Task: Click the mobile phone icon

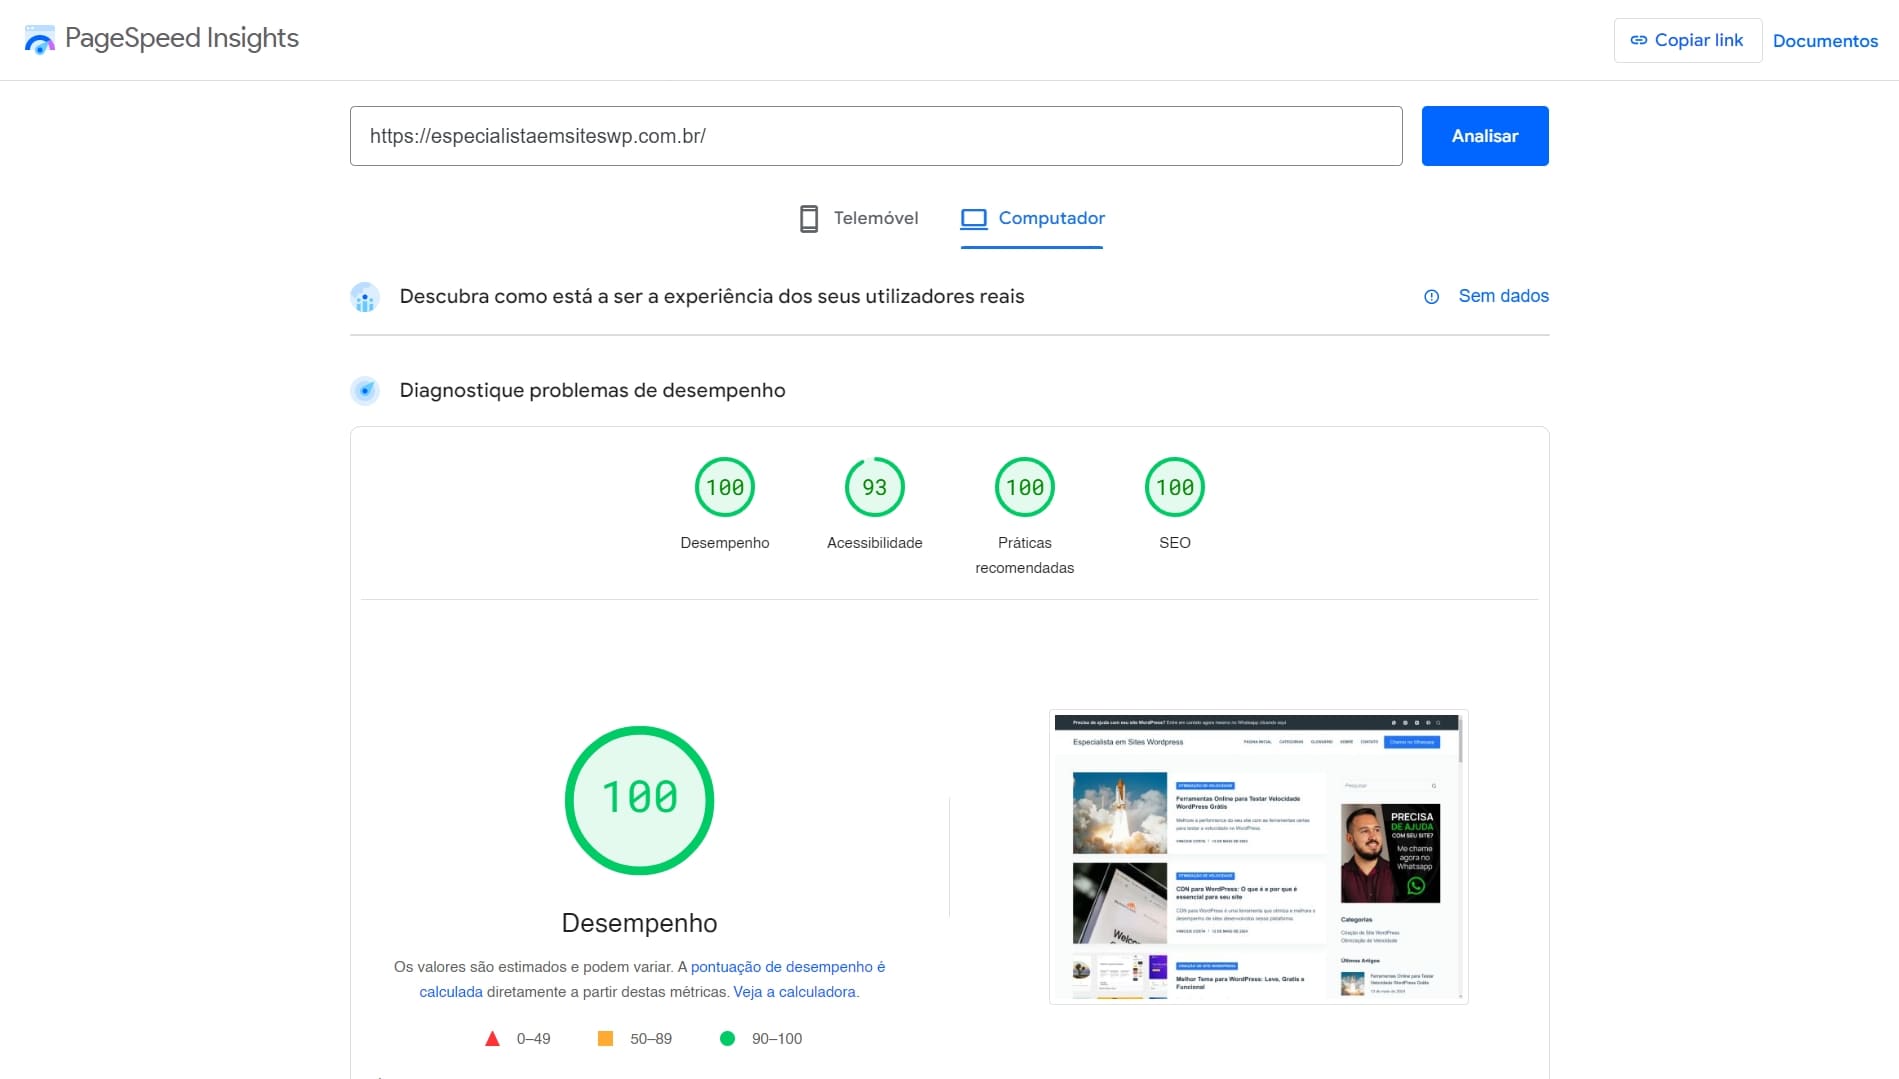Action: click(809, 218)
